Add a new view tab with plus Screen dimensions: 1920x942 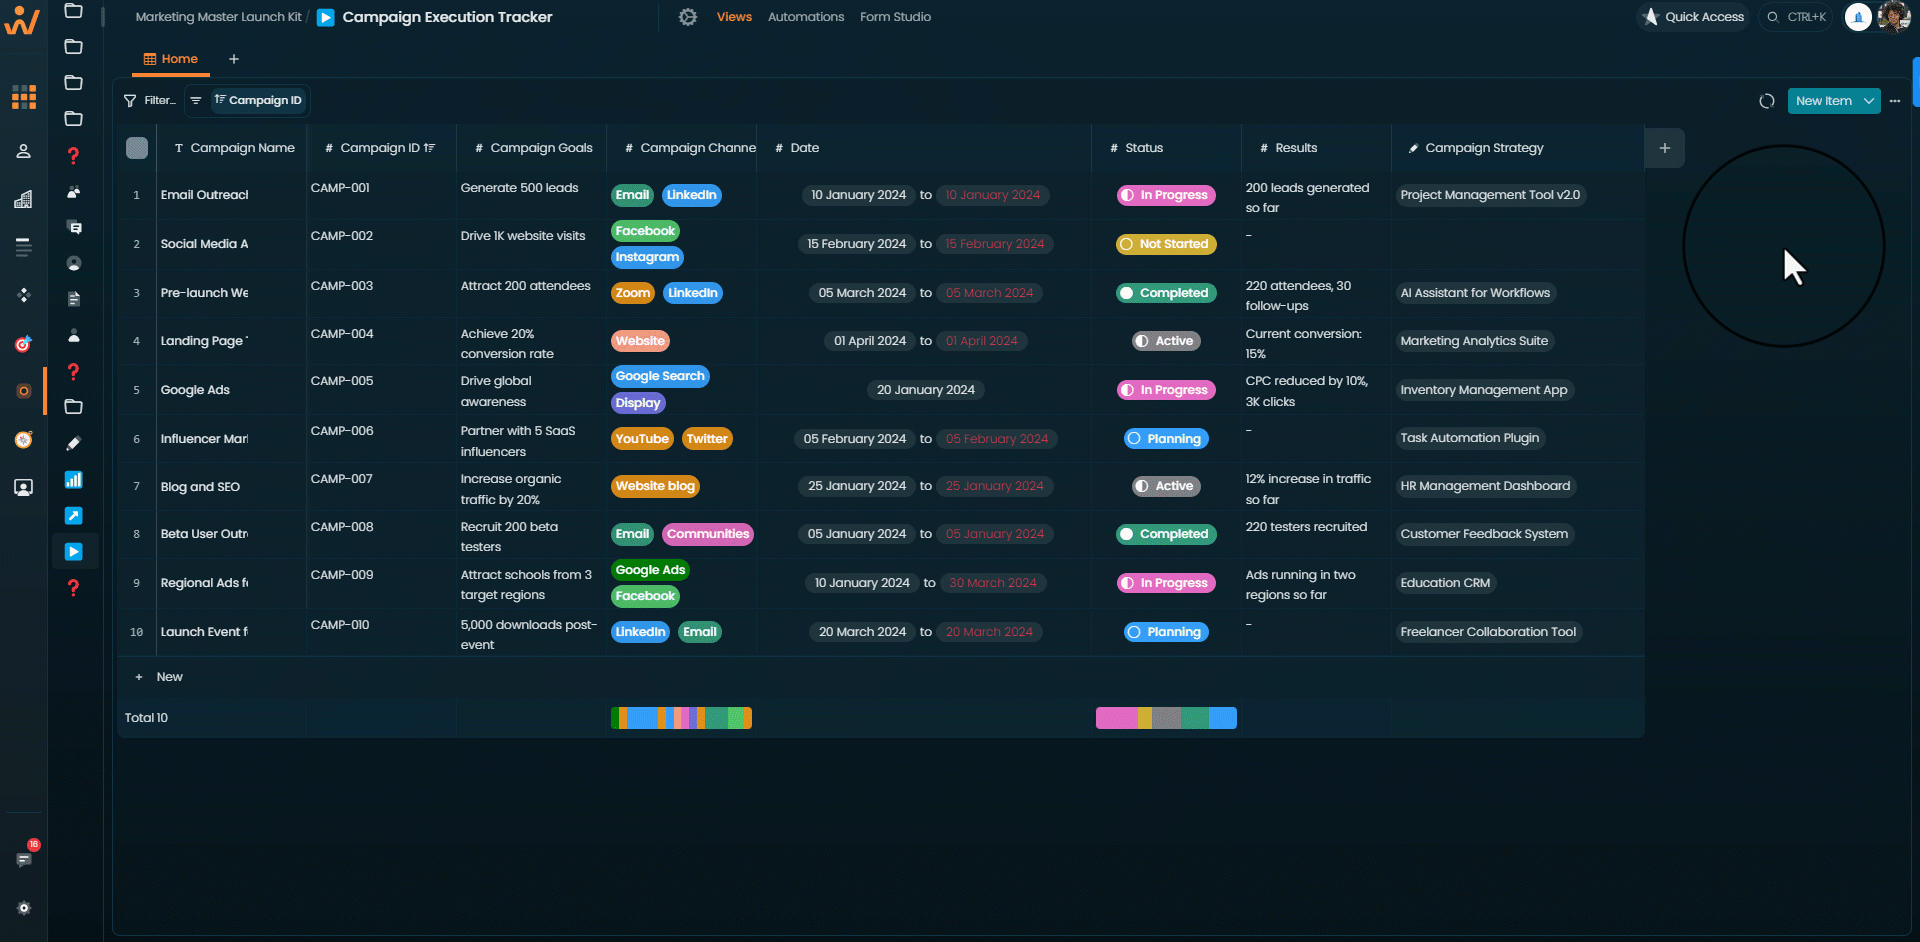click(234, 59)
